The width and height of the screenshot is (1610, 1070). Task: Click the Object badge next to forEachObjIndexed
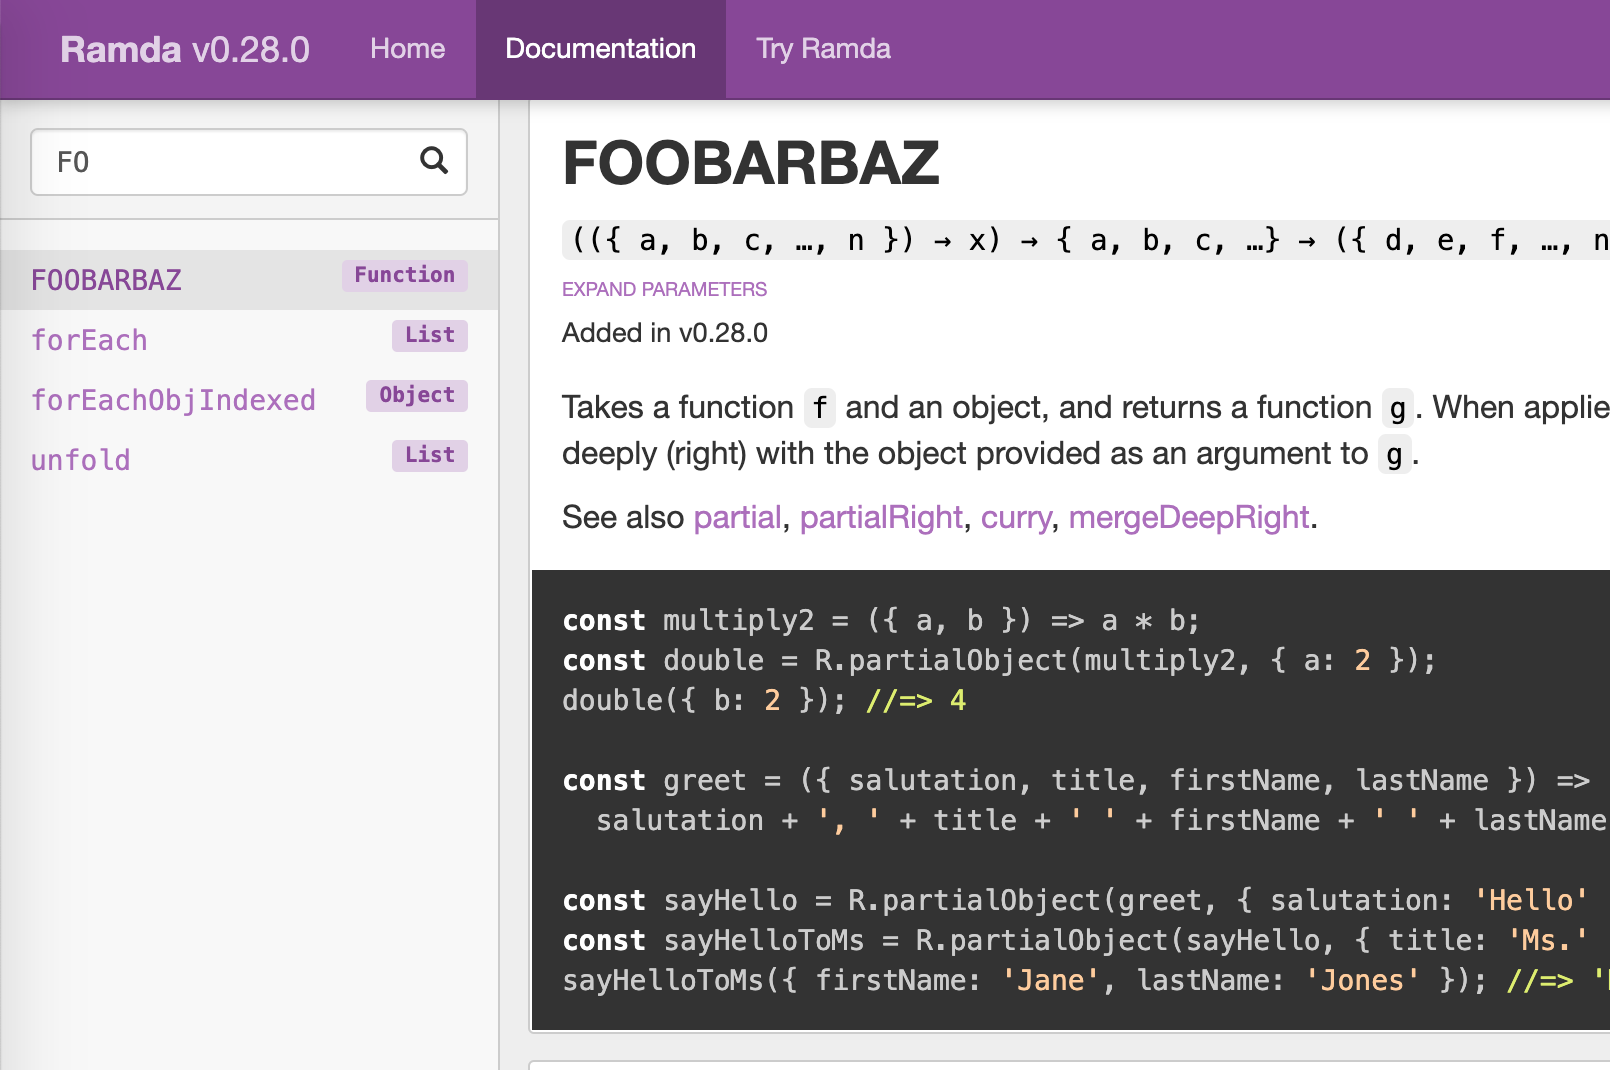point(417,395)
